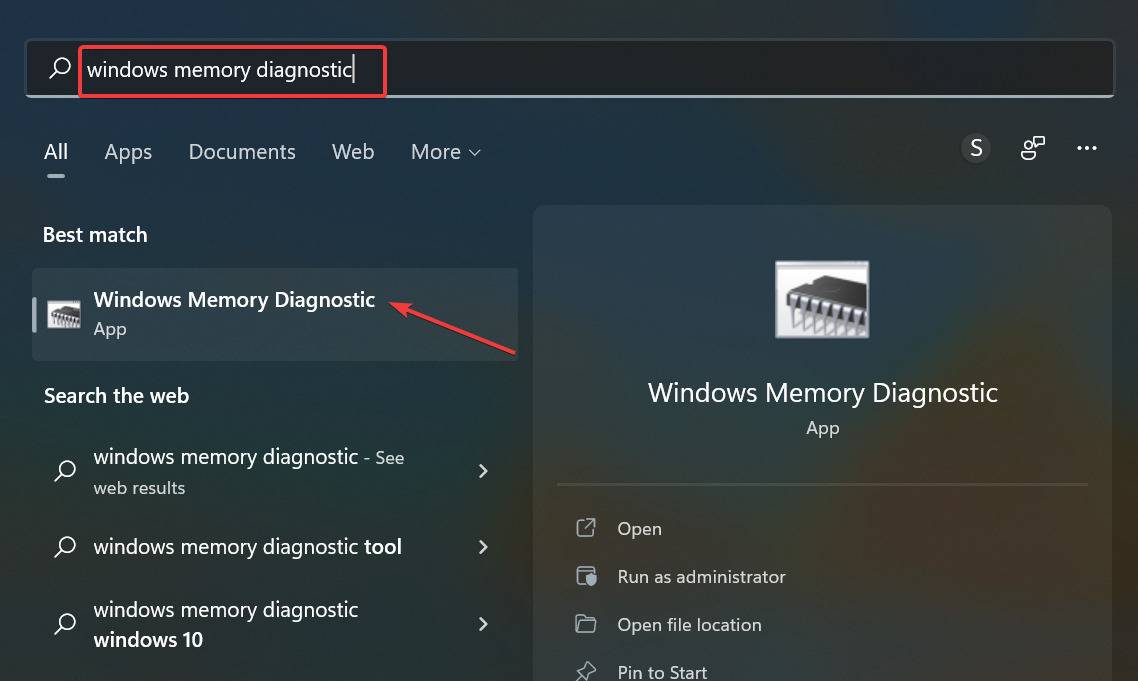The height and width of the screenshot is (681, 1138).
Task: Select 'windows memory diagnostic - See web results'
Action: 275,471
